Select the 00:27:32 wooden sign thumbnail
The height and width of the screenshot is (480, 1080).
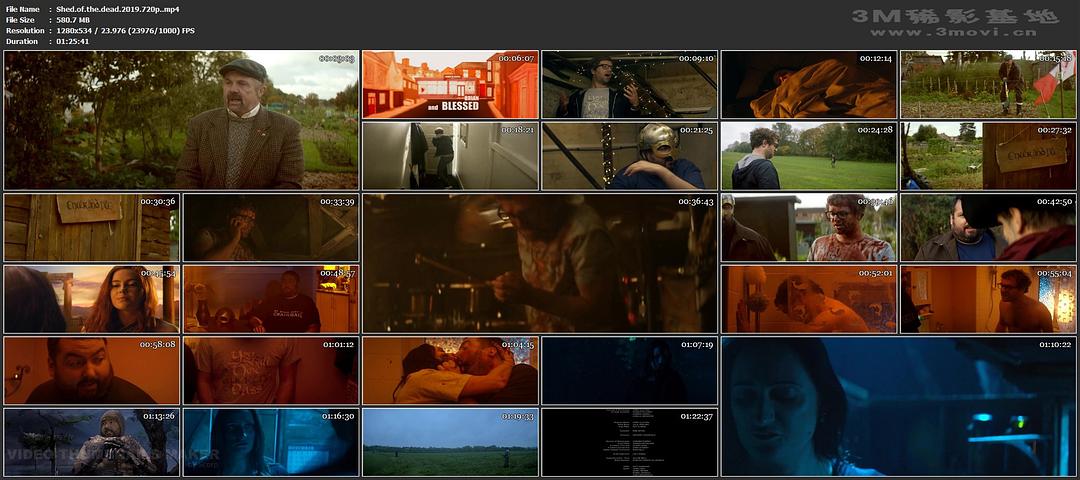(988, 156)
